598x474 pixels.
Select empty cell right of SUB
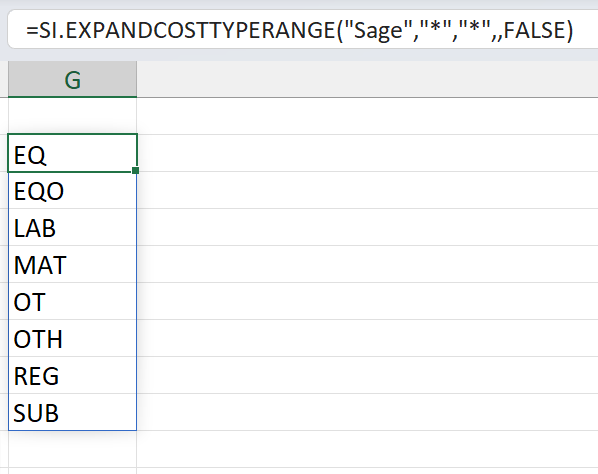pyautogui.click(x=367, y=412)
